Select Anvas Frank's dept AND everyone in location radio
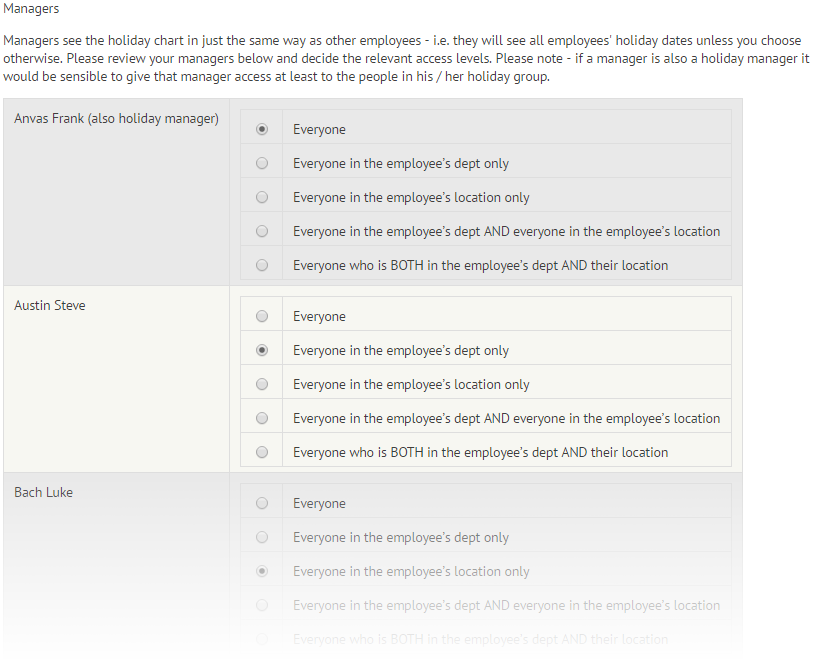This screenshot has width=813, height=659. 262,231
